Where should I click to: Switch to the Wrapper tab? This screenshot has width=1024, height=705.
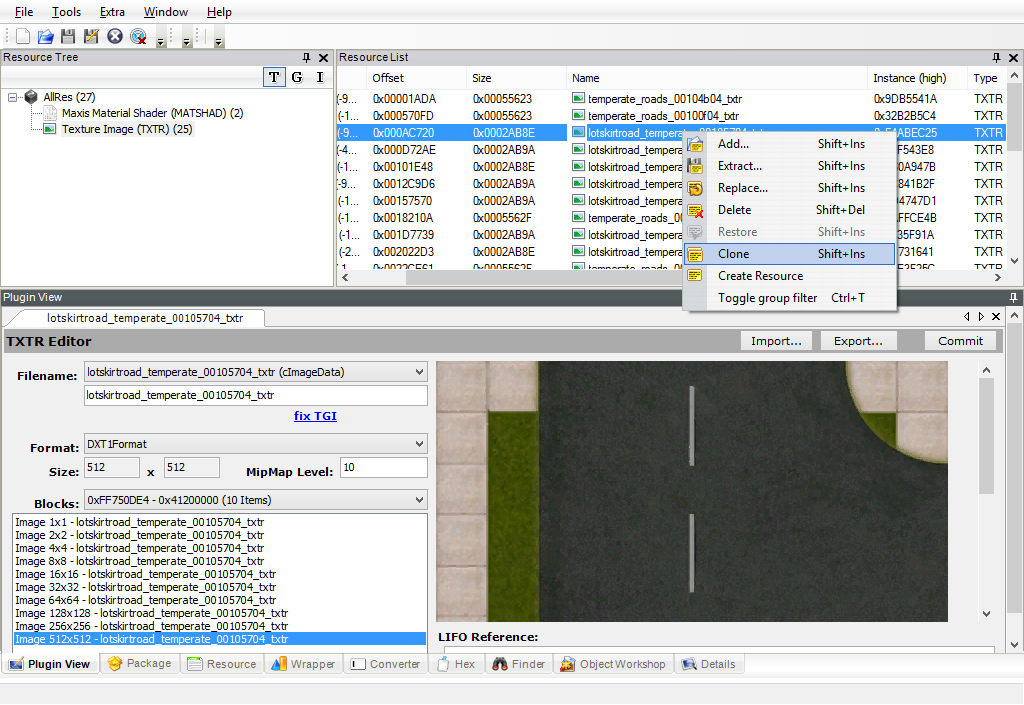(x=303, y=664)
